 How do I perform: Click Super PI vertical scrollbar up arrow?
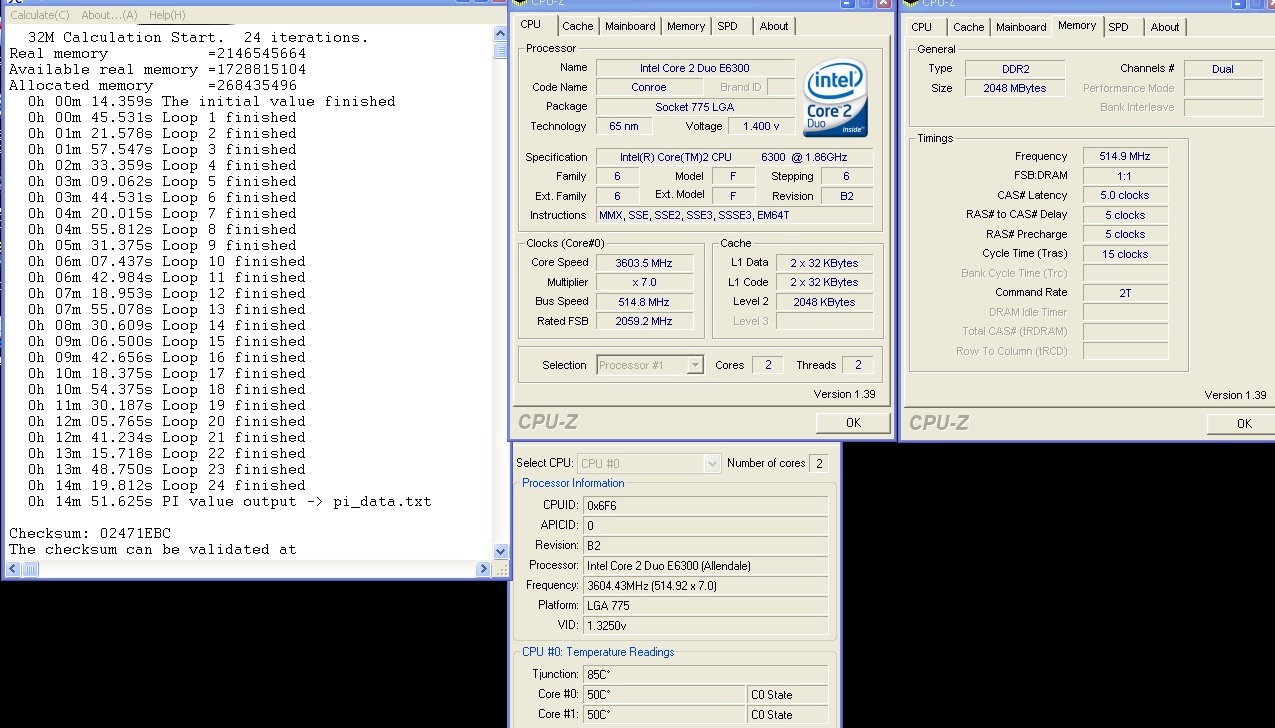click(500, 34)
